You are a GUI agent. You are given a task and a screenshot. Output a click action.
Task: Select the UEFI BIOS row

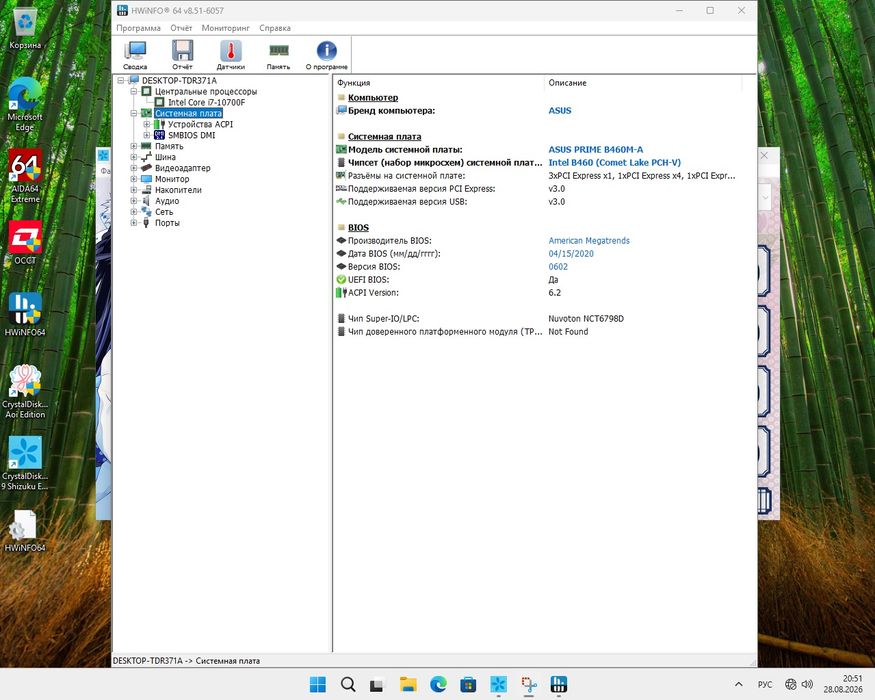pos(539,280)
